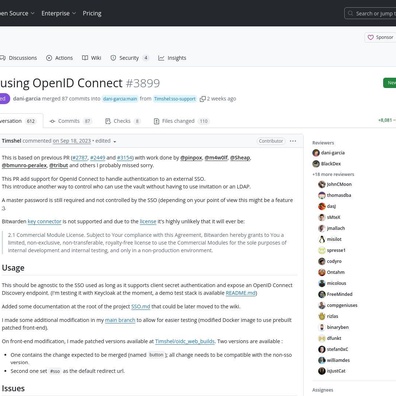Open the @bmunro-peralex mention
Image resolution: width=396 pixels, height=396 pixels.
(24, 165)
